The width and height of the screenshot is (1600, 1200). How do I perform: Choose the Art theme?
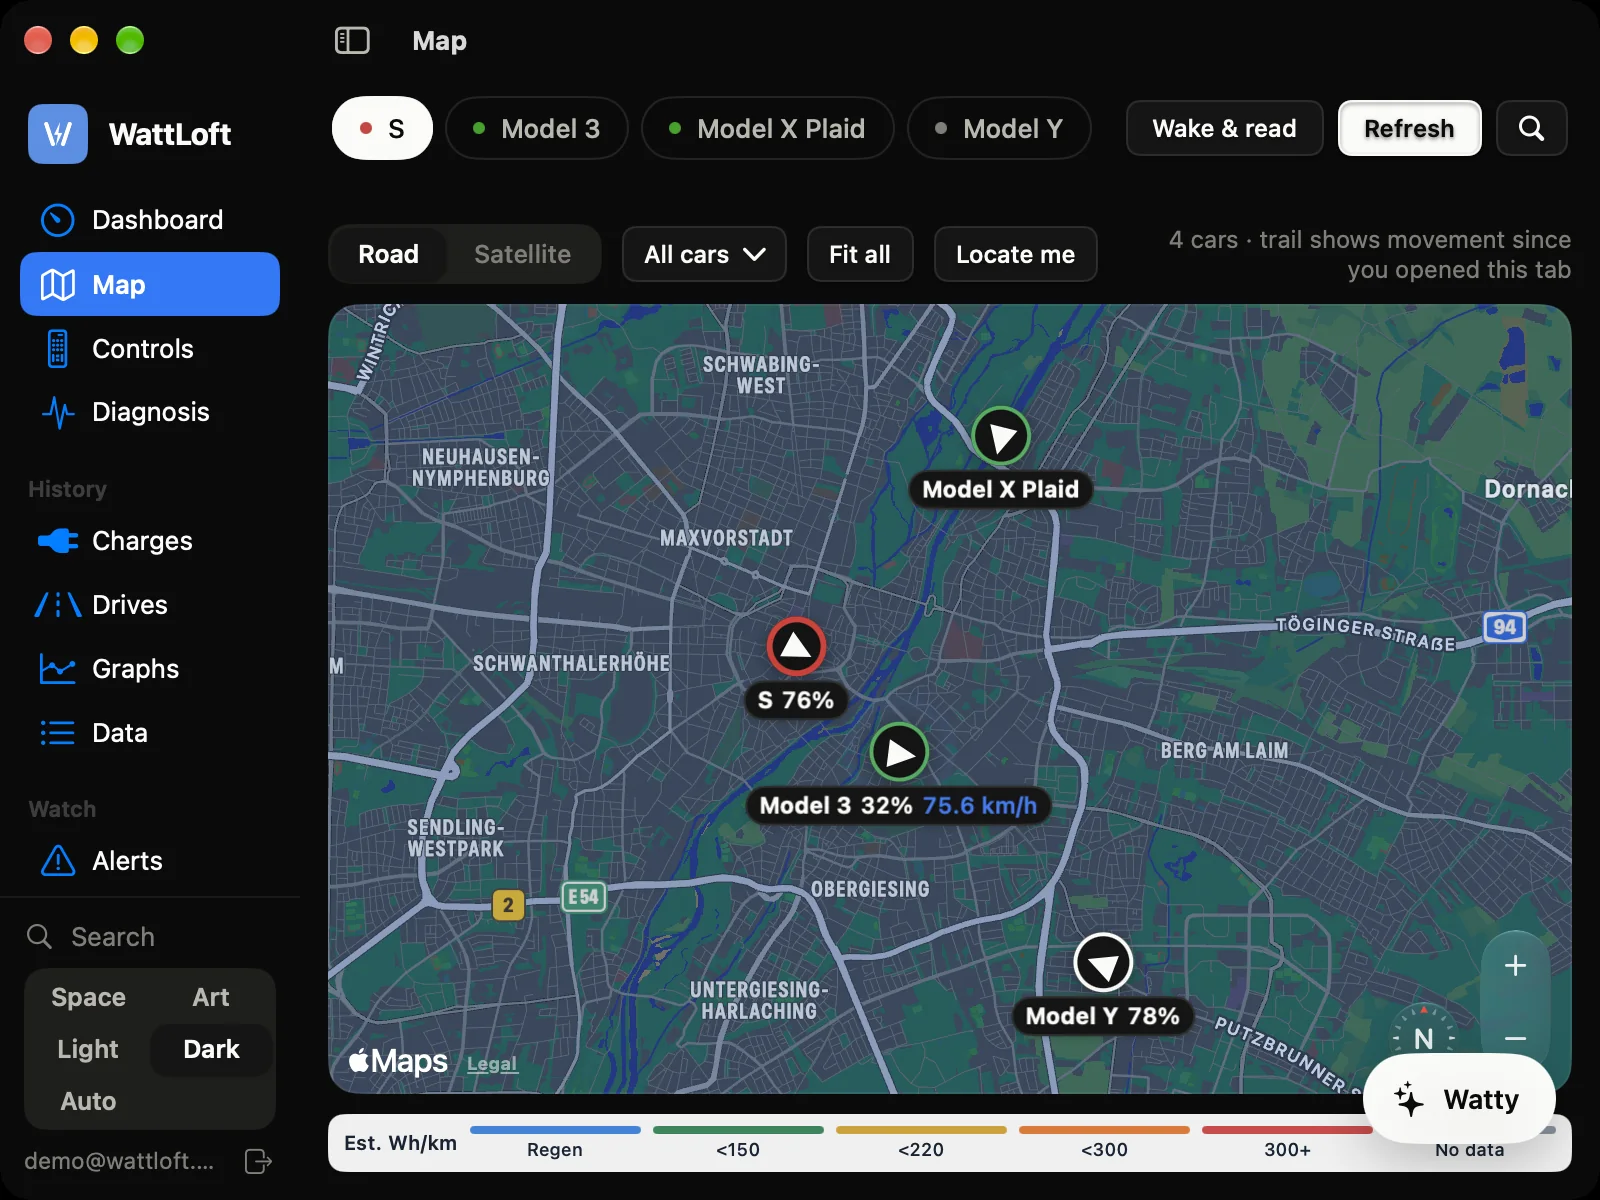[x=211, y=997]
